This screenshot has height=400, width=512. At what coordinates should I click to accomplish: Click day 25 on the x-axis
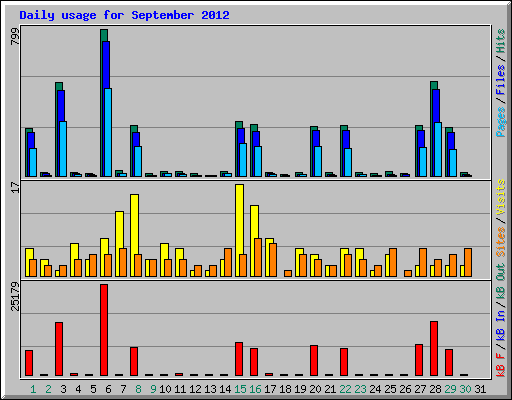(390, 389)
